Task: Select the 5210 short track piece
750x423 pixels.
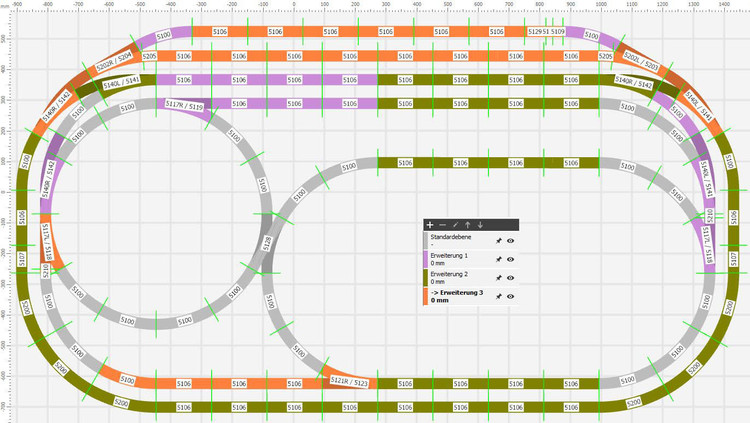Action: (45, 271)
